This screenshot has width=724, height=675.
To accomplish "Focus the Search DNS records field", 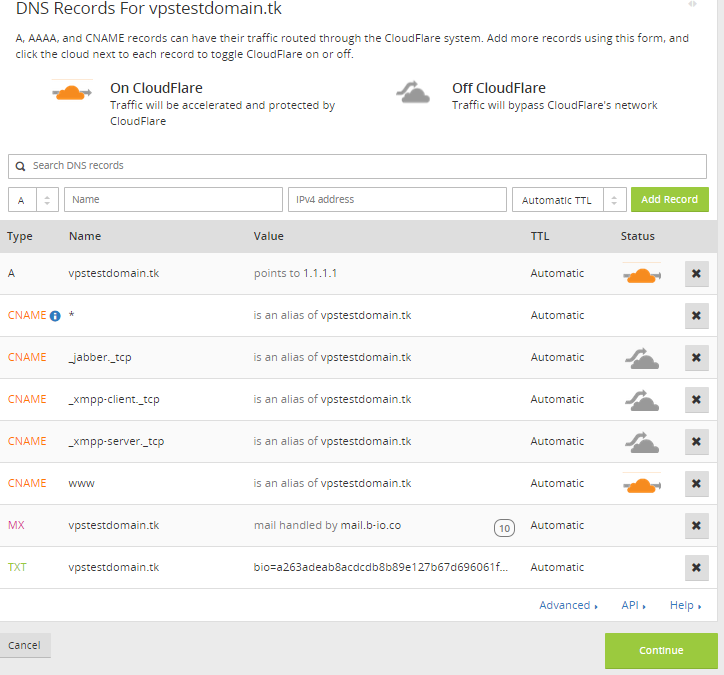I will (357, 166).
